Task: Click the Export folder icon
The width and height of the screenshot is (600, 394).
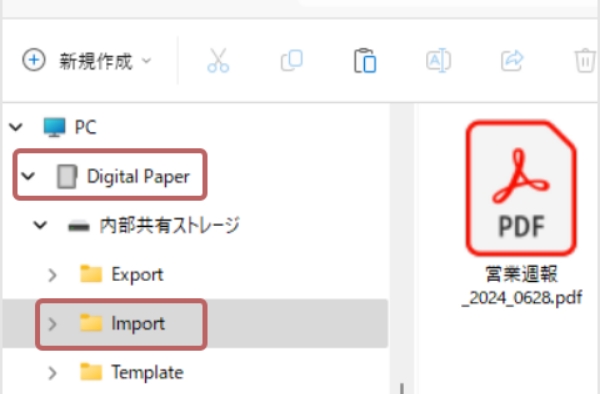Action: tap(91, 274)
